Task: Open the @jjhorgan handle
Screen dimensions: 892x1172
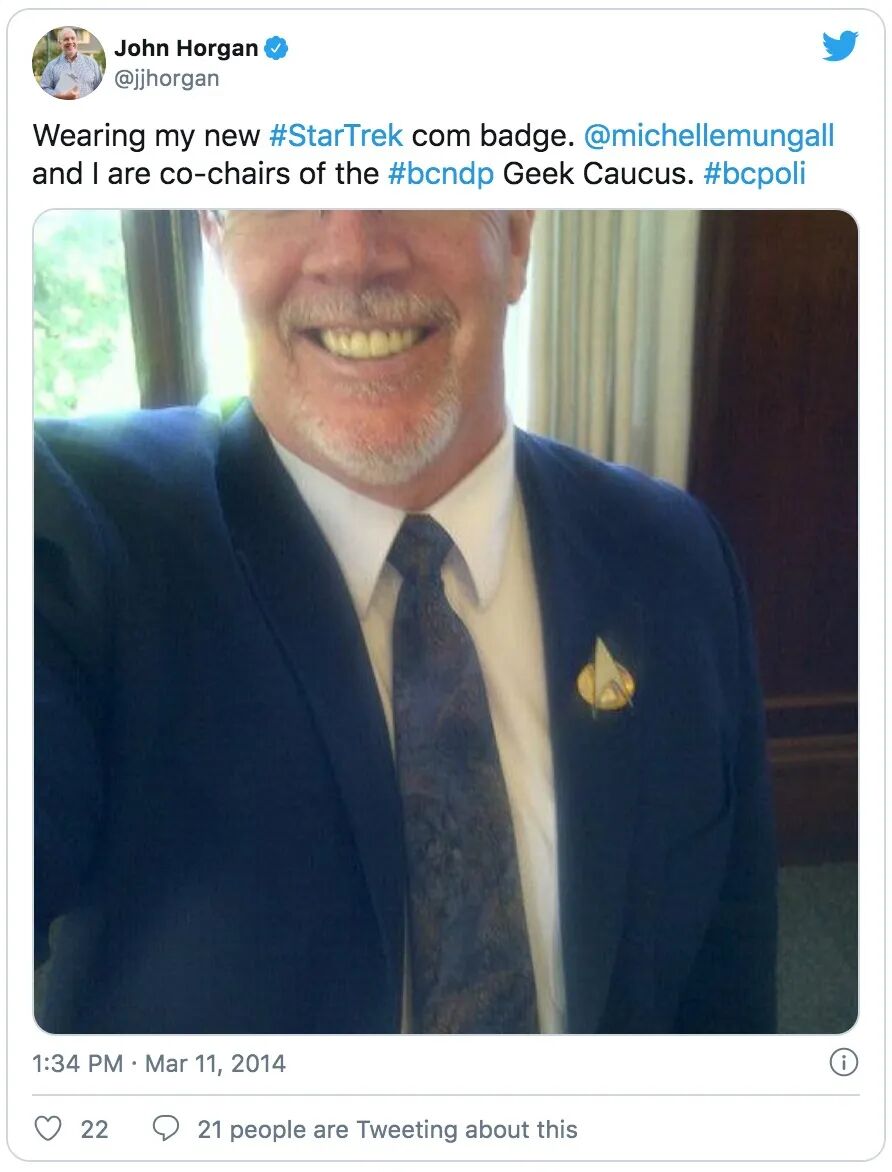Action: (166, 78)
